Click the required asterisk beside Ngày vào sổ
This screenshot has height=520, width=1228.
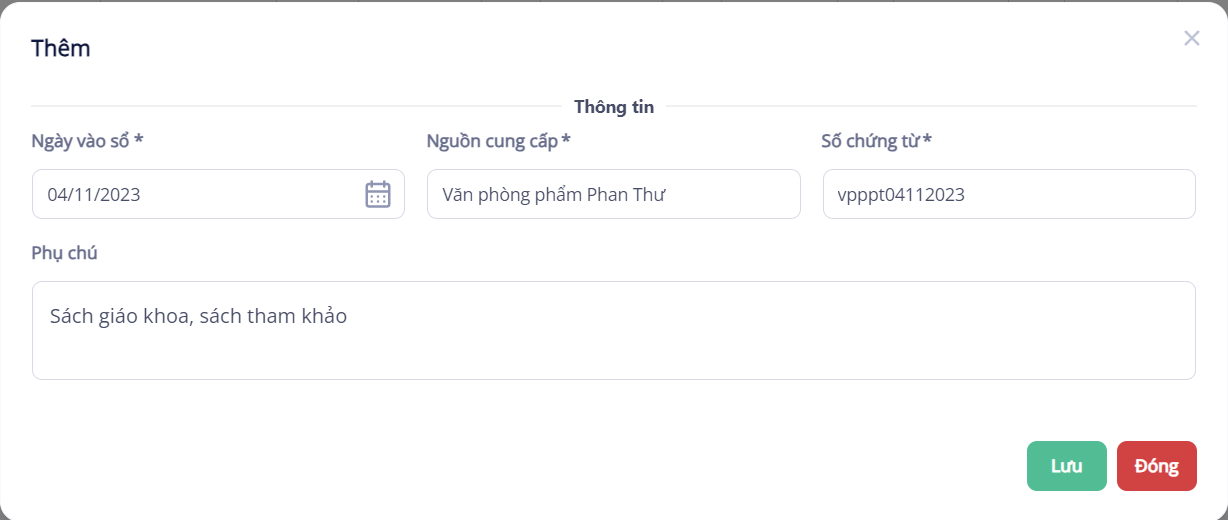139,140
